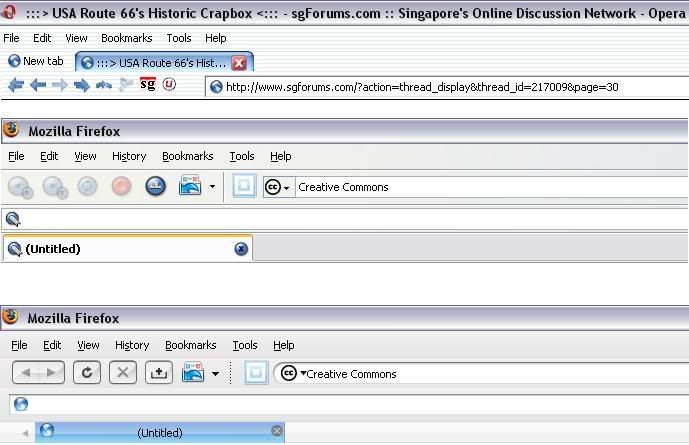Close (Untitled) tab in upper Firefox

point(241,249)
